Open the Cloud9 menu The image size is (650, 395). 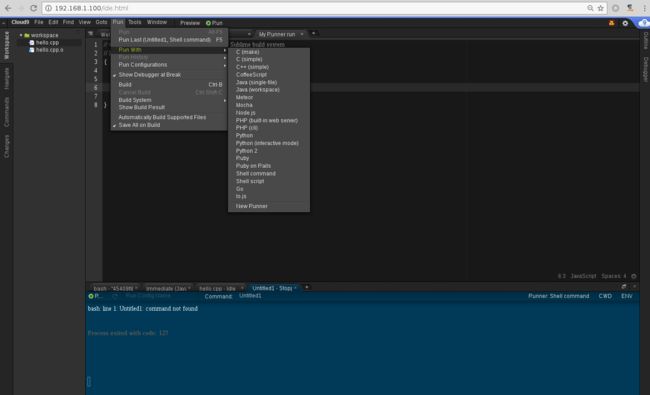click(x=20, y=22)
